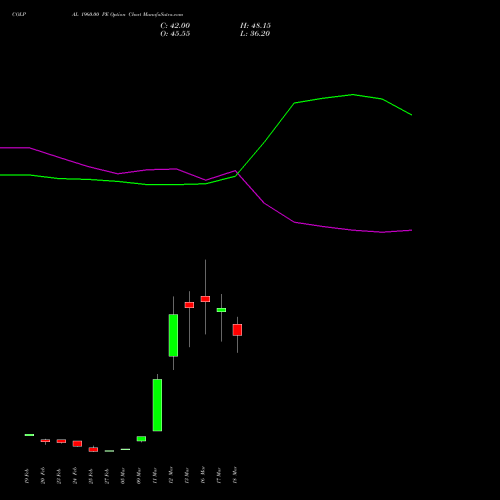The width and height of the screenshot is (500, 500).
Task: Click the 'PE Option Chart' title text
Action: pos(121,15)
